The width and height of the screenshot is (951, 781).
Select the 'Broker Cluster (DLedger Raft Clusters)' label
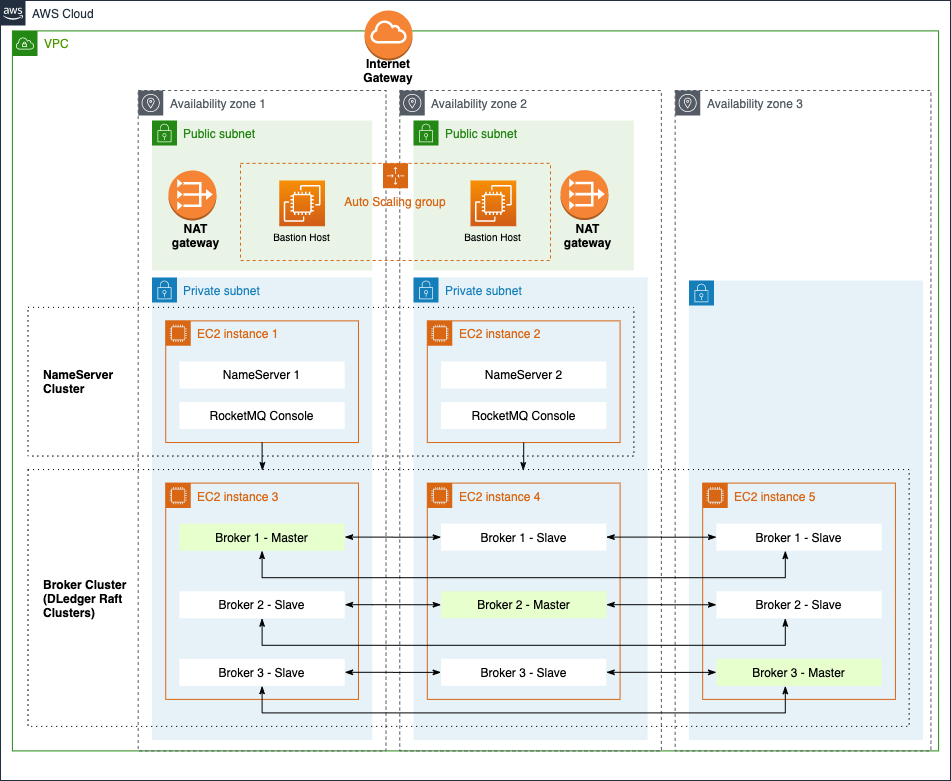[84, 599]
